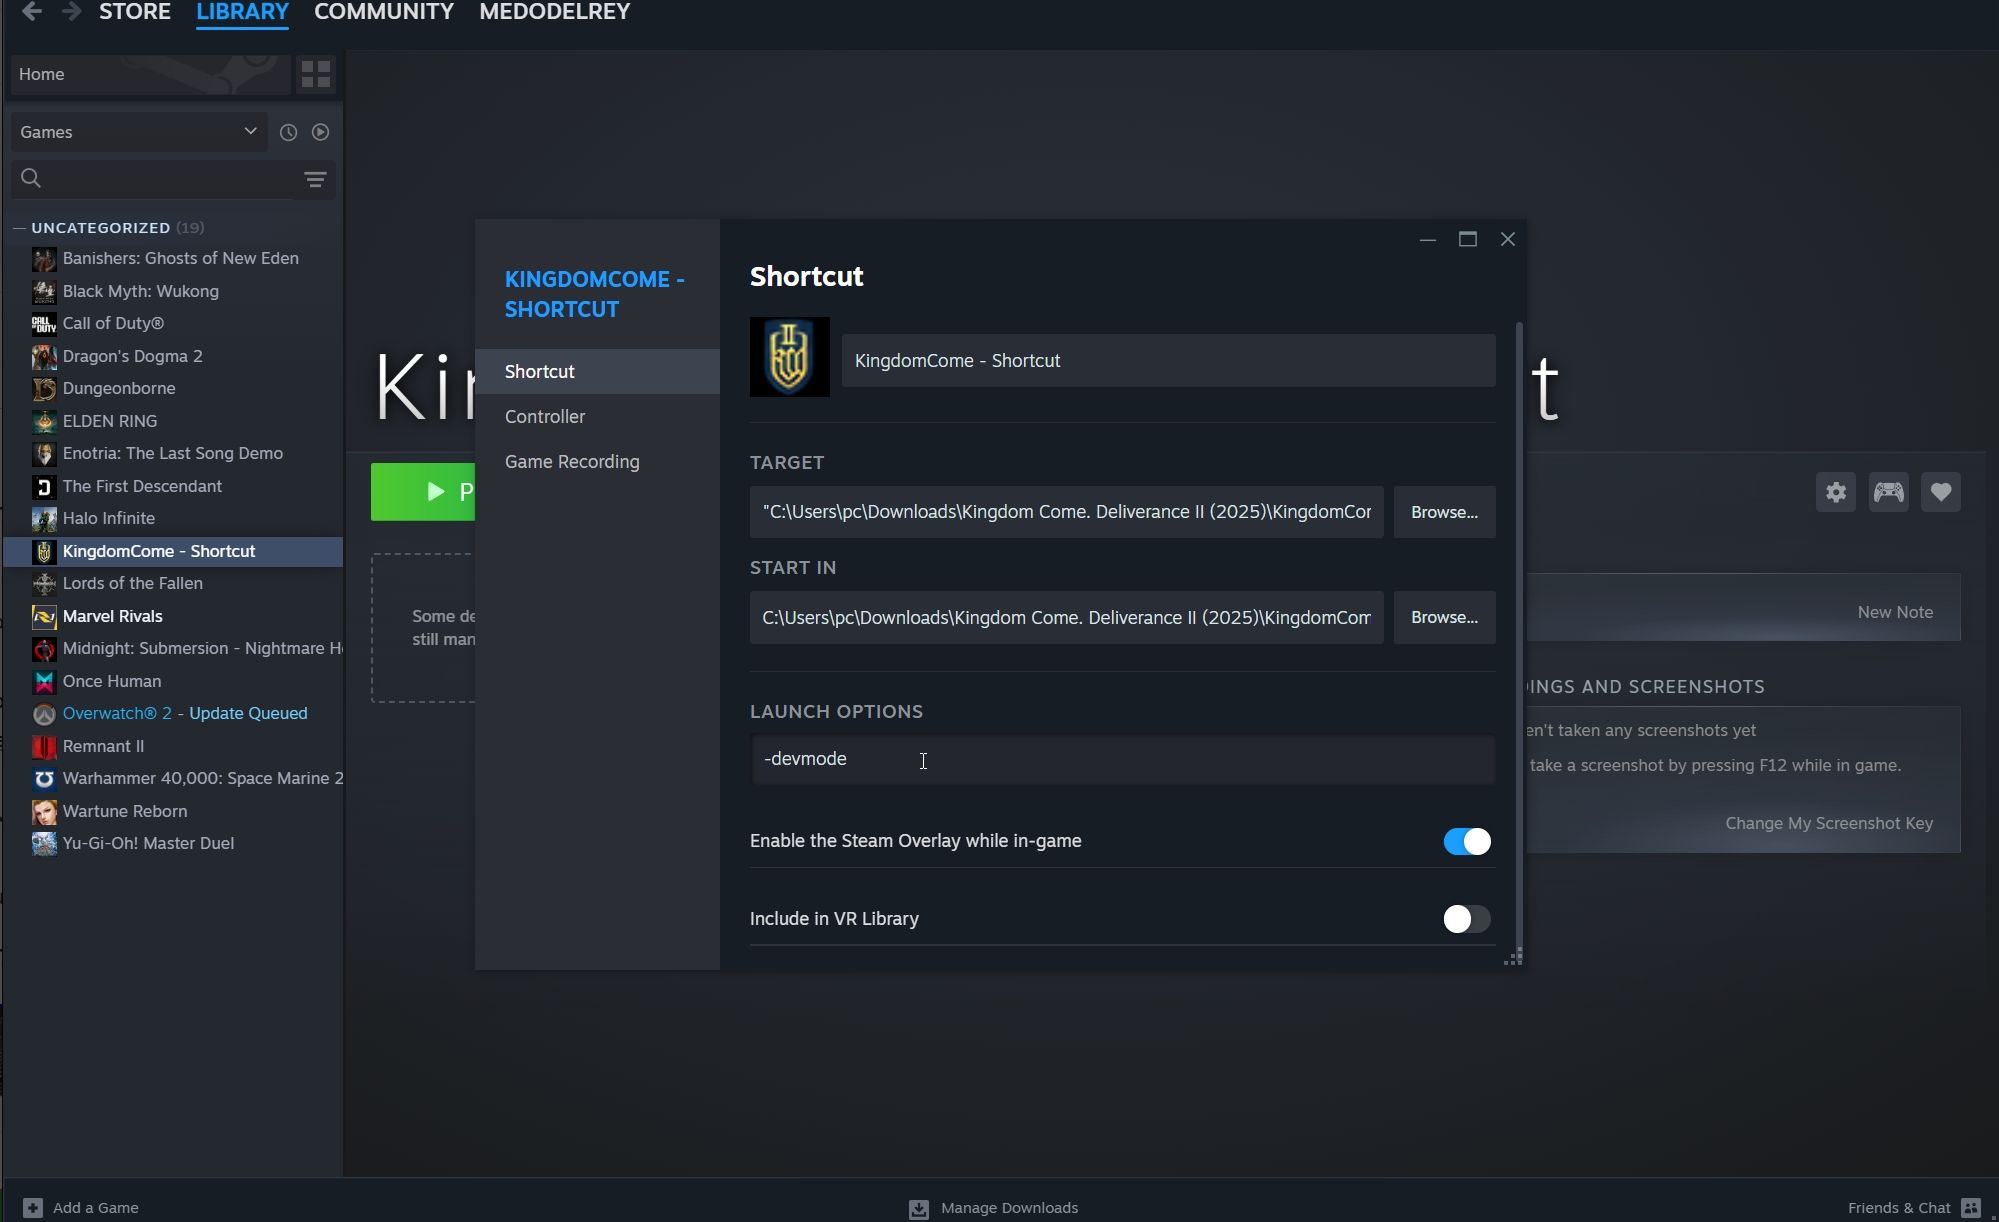Click Browse button for TARGET field

coord(1444,511)
